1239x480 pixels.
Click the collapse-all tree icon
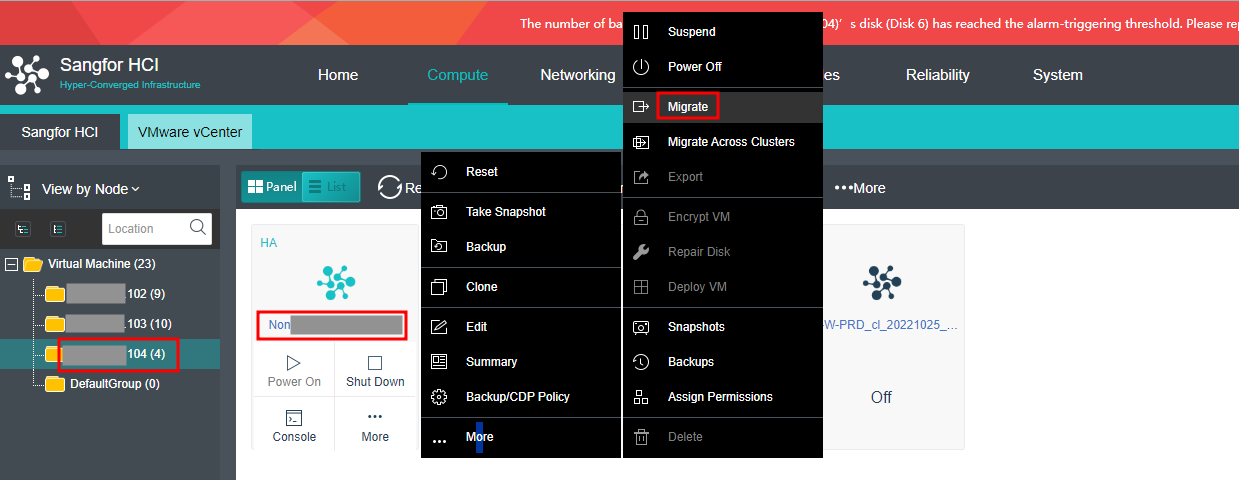coord(58,229)
